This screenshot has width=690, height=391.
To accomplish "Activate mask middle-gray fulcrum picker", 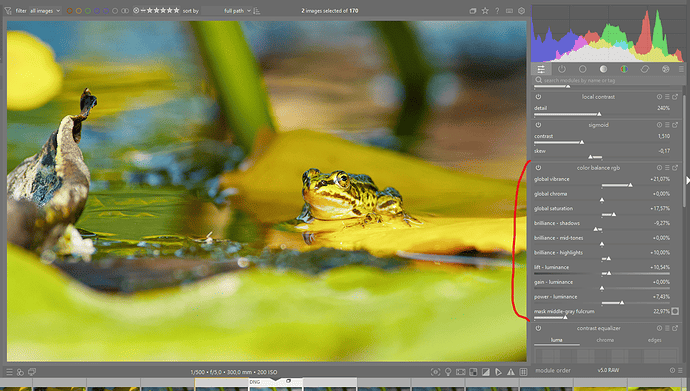I will pyautogui.click(x=675, y=311).
